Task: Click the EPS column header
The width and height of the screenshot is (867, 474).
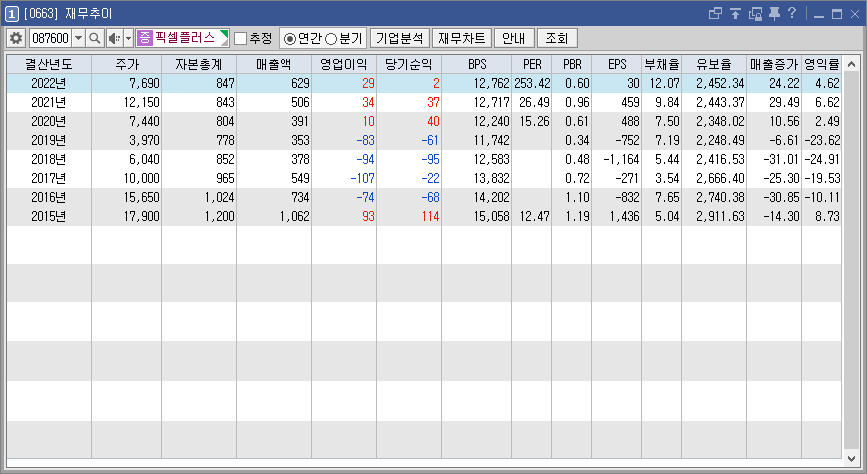Action: pos(617,64)
